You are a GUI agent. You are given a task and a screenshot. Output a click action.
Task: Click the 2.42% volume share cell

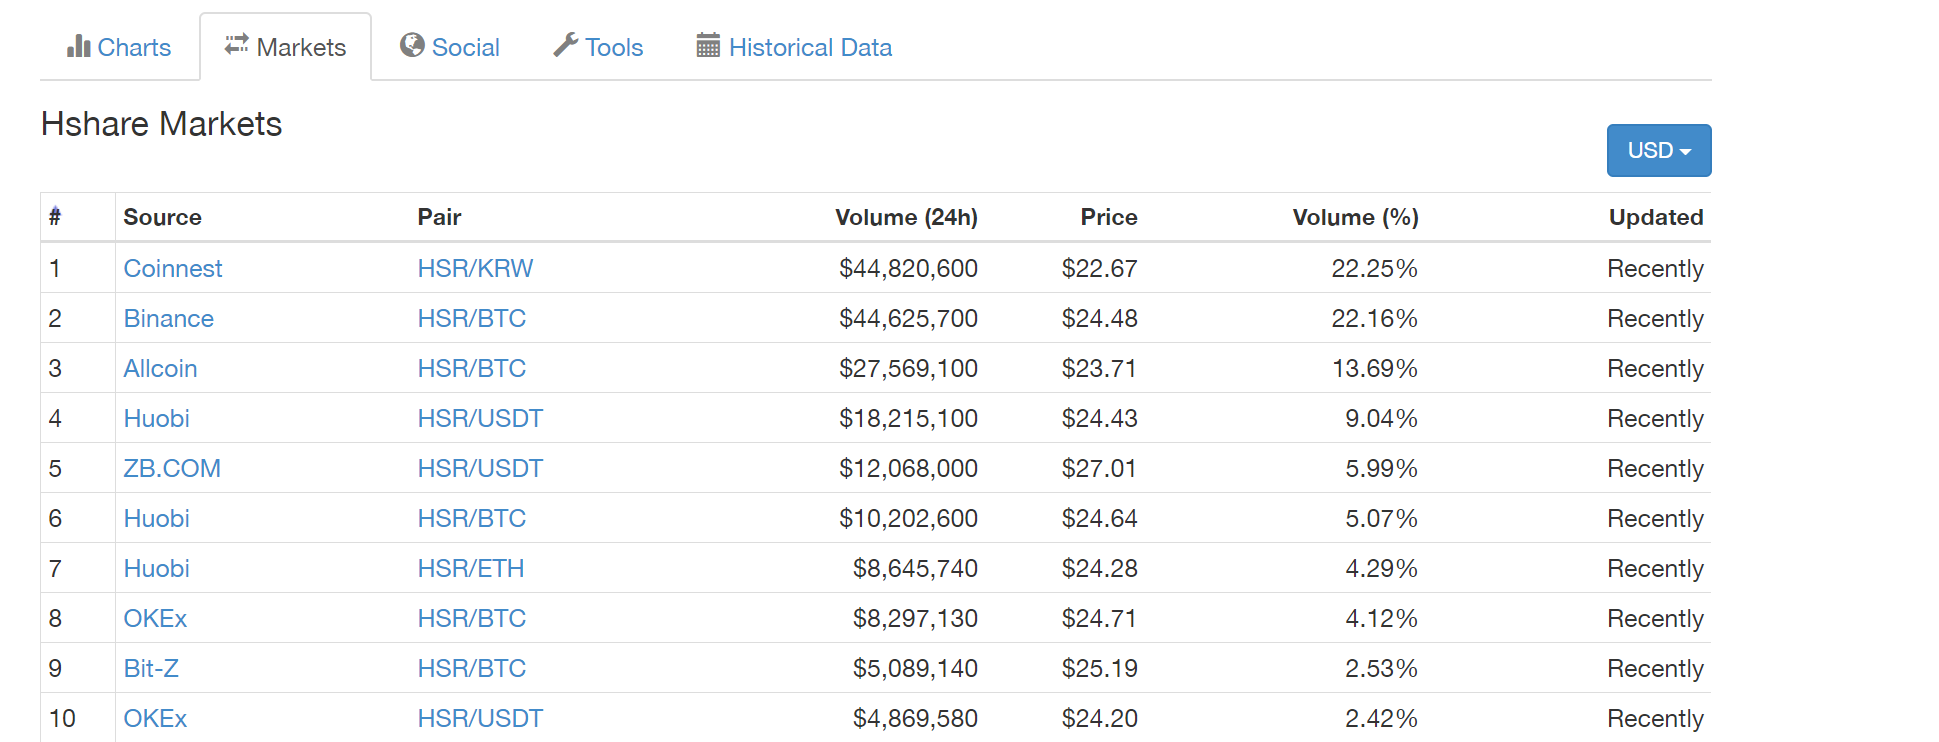tap(1381, 718)
